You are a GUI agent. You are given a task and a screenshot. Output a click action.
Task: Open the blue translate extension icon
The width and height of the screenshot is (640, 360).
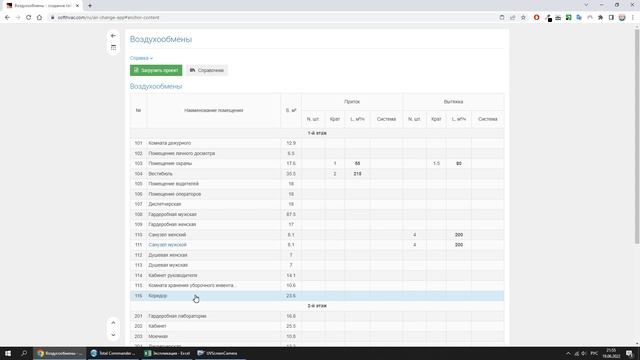579,18
